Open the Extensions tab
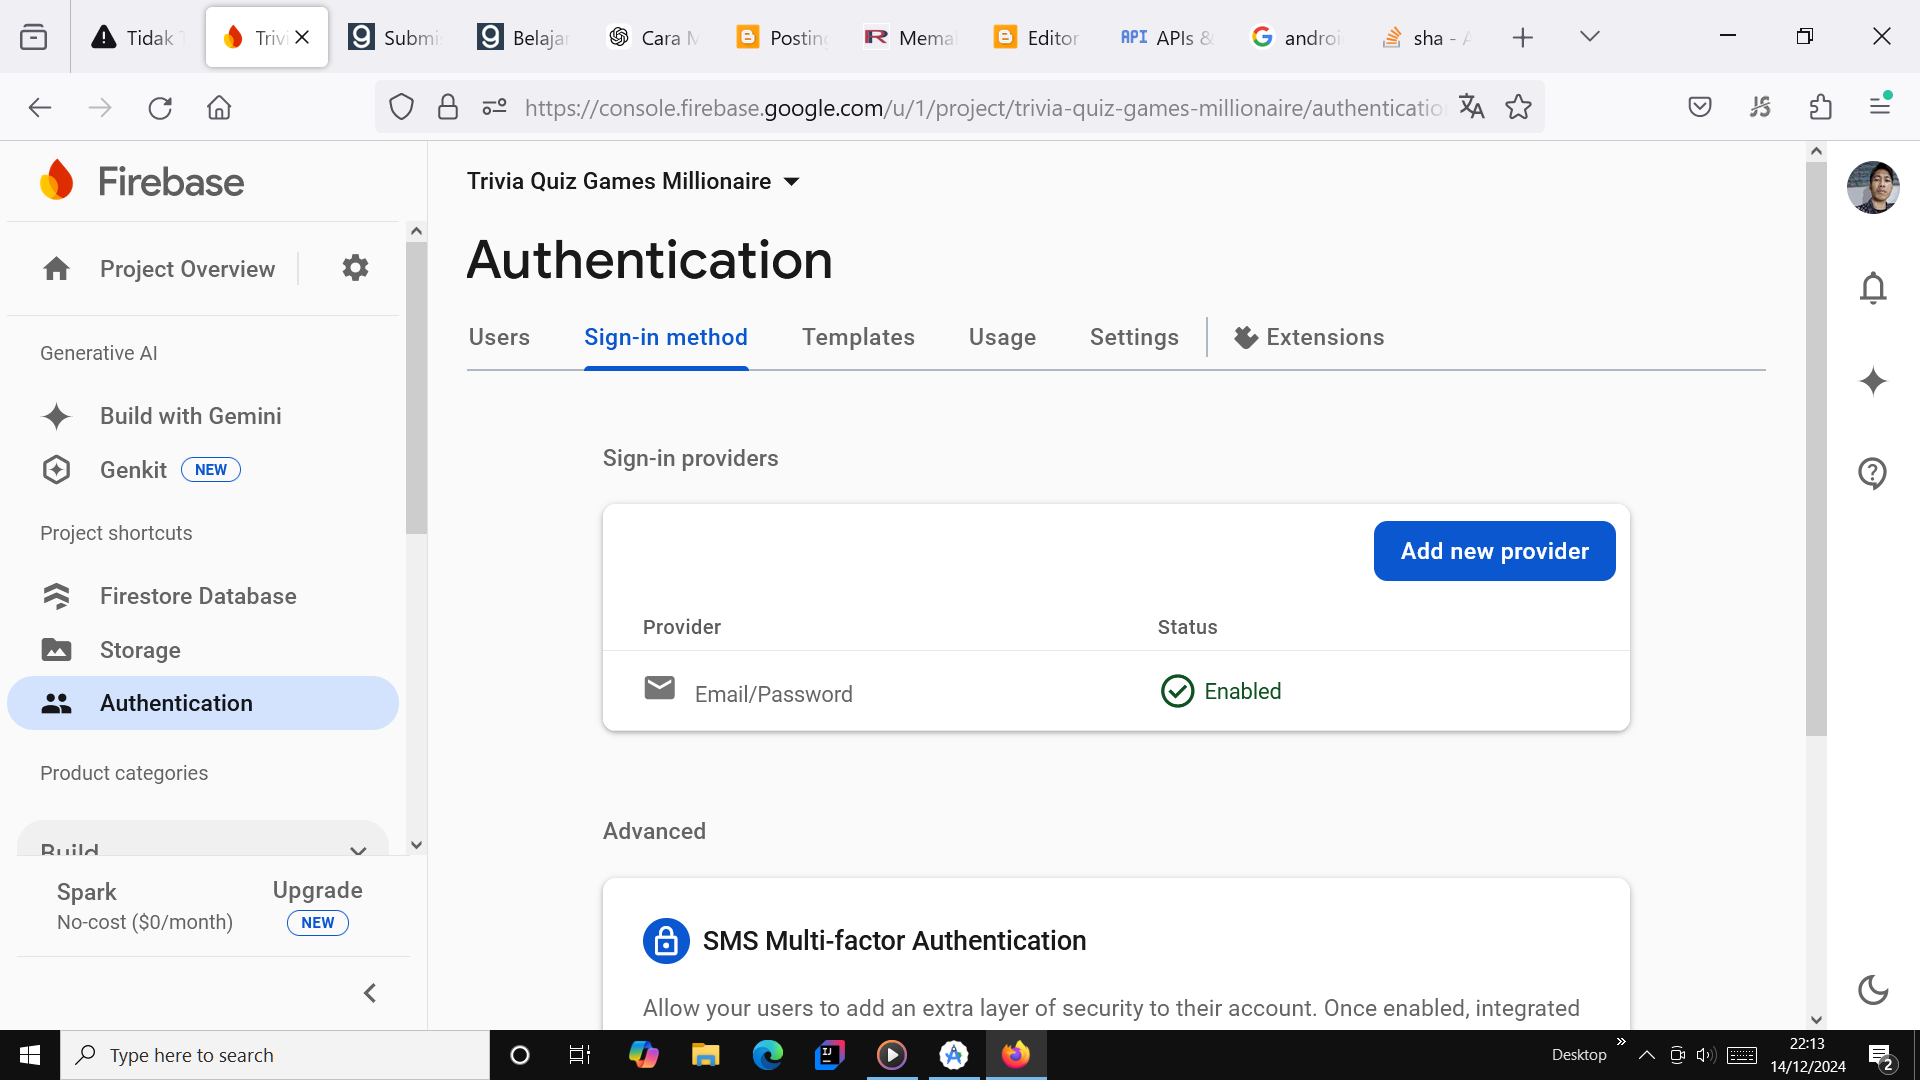The height and width of the screenshot is (1080, 1920). coord(1309,338)
